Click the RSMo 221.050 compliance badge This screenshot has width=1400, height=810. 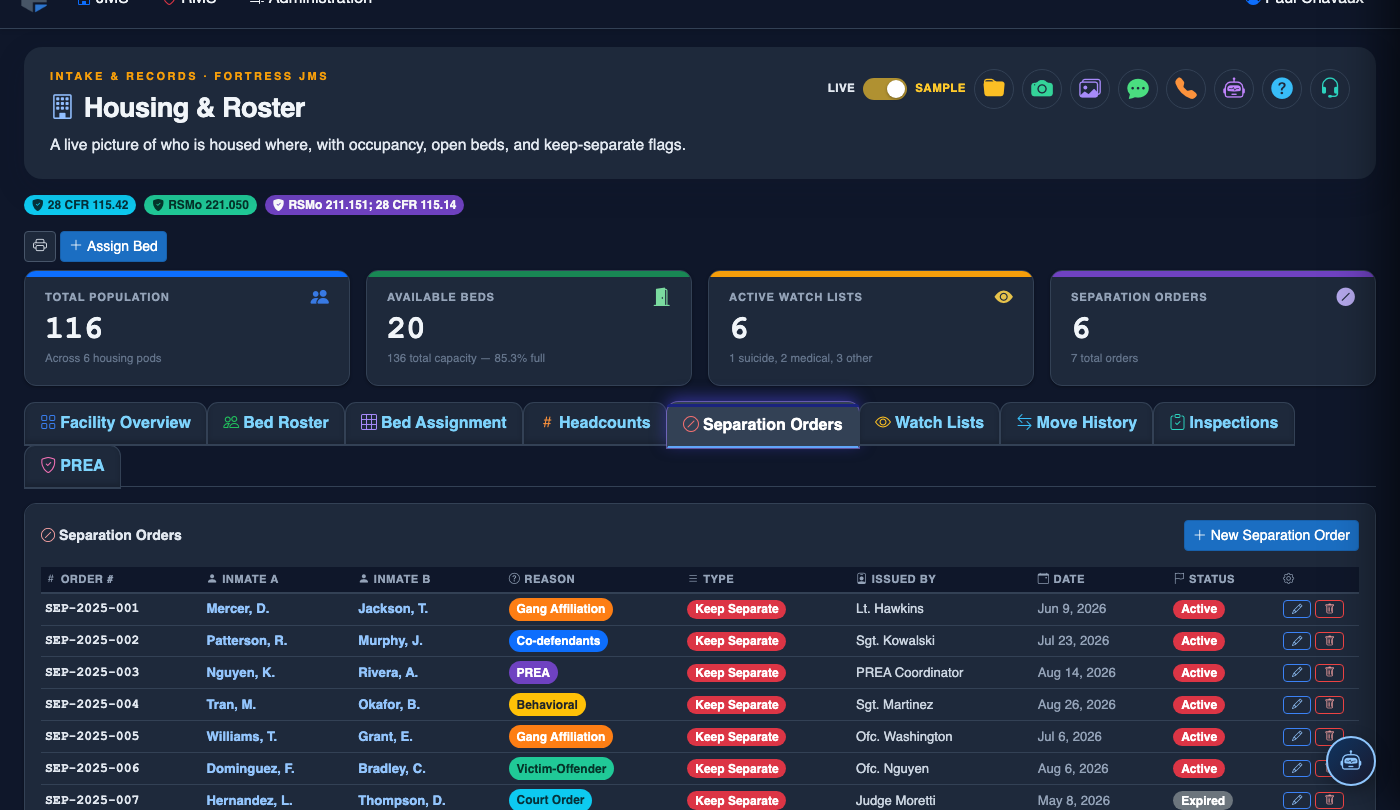tap(201, 205)
